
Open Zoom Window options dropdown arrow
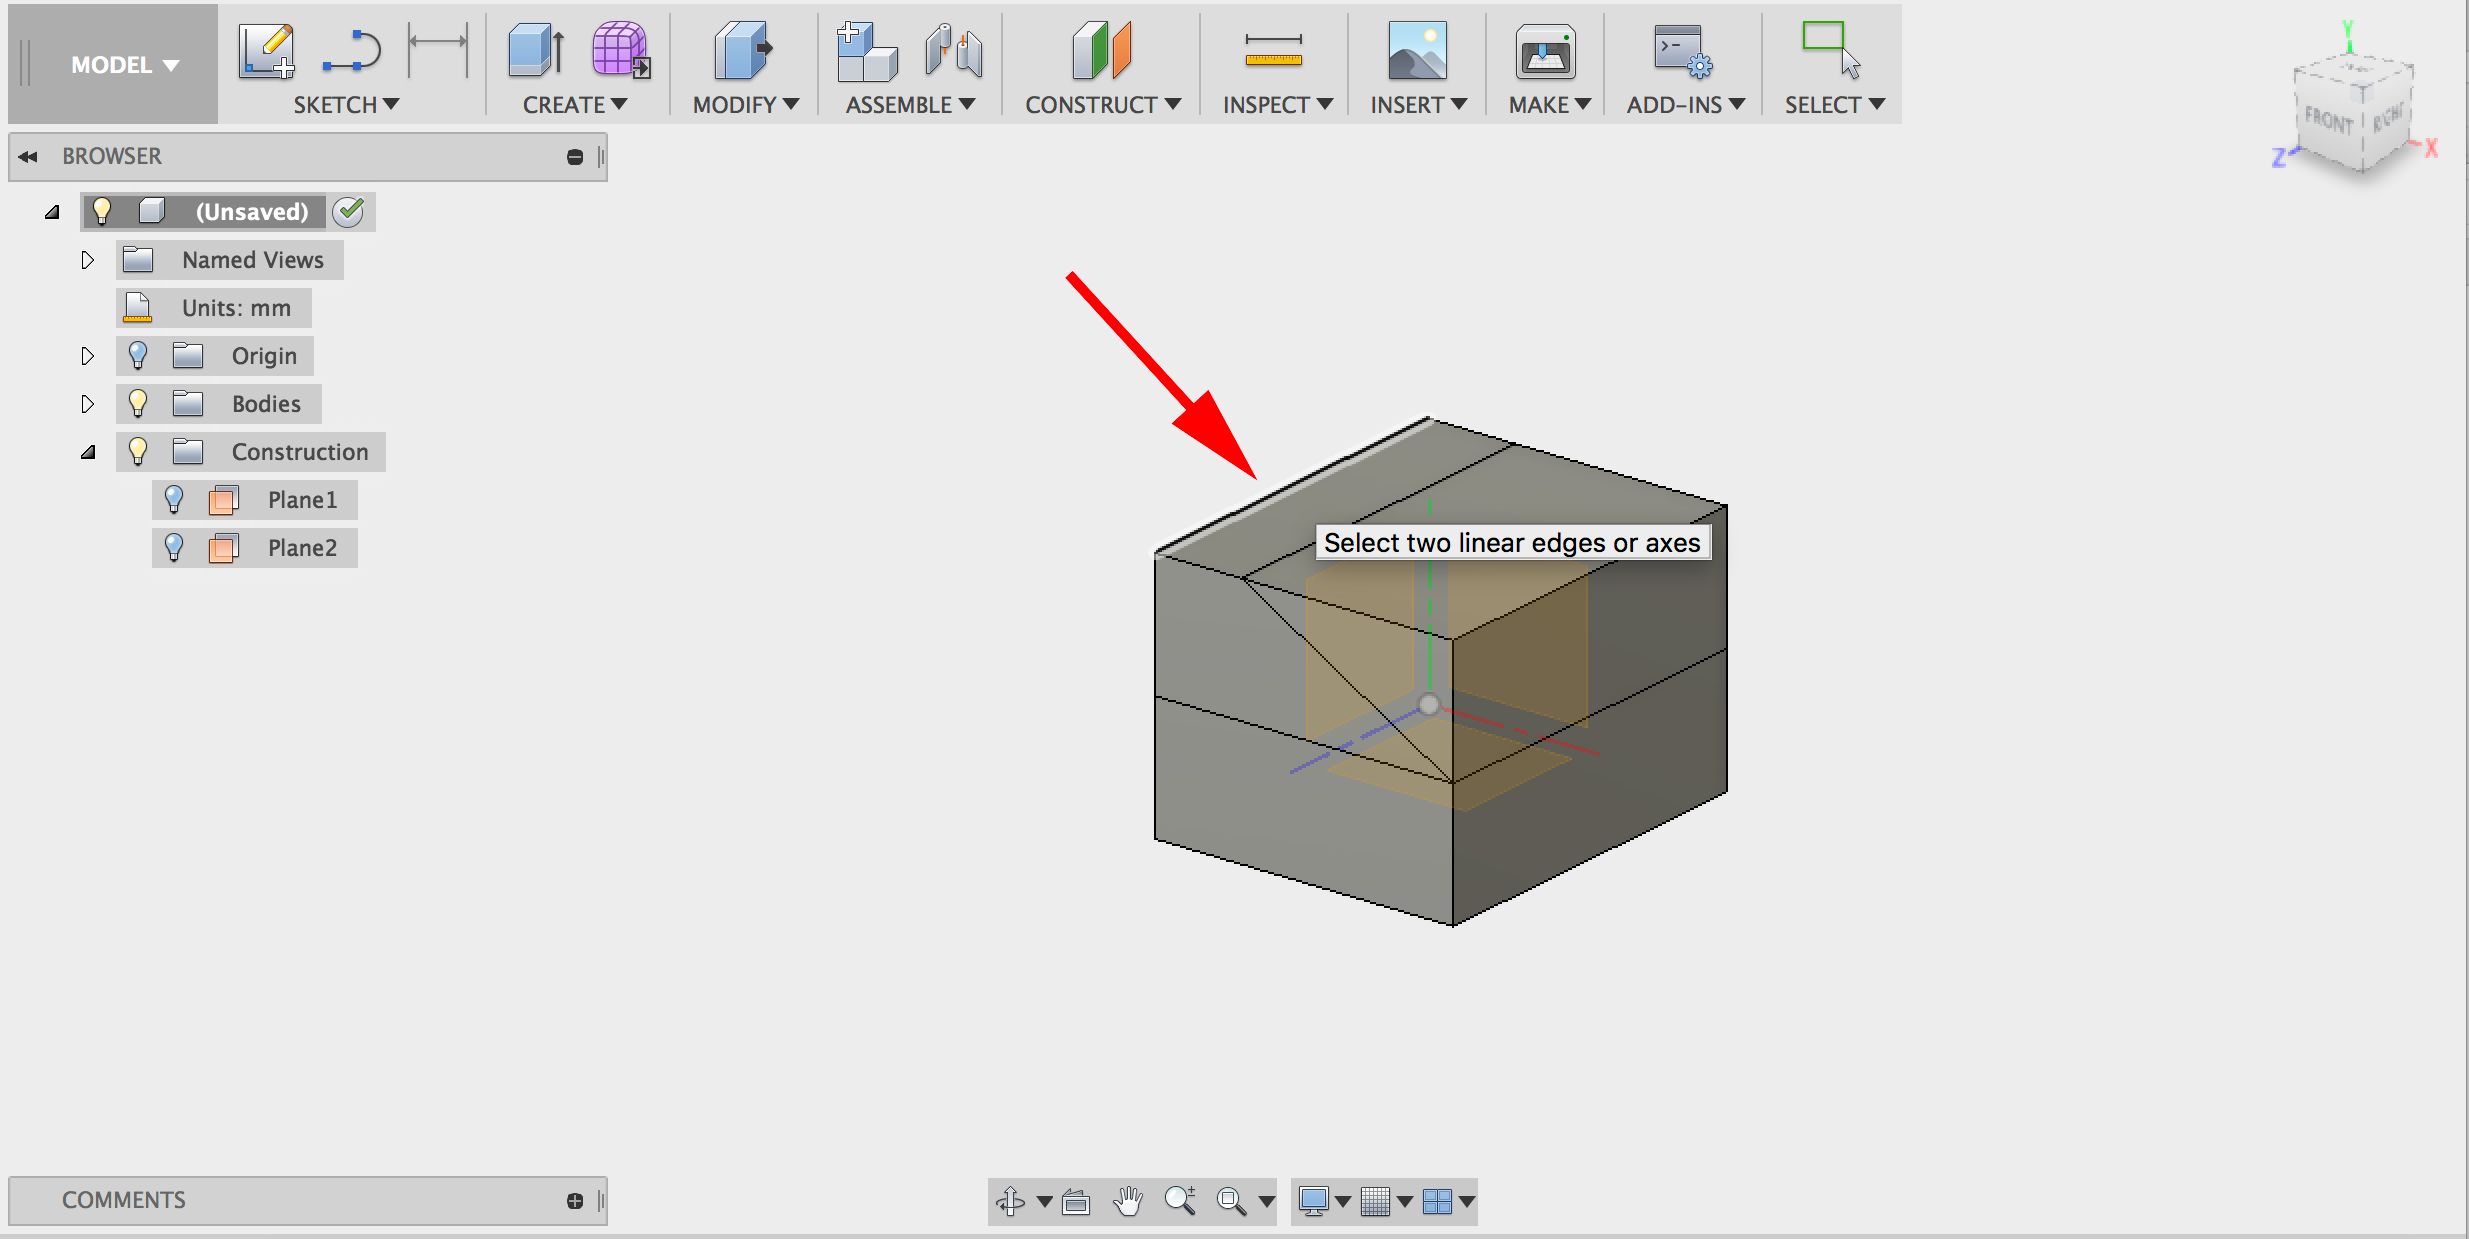coord(1266,1201)
